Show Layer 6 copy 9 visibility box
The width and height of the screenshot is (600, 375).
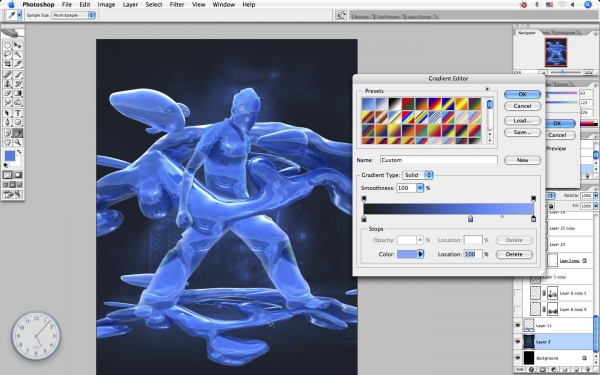click(x=517, y=309)
